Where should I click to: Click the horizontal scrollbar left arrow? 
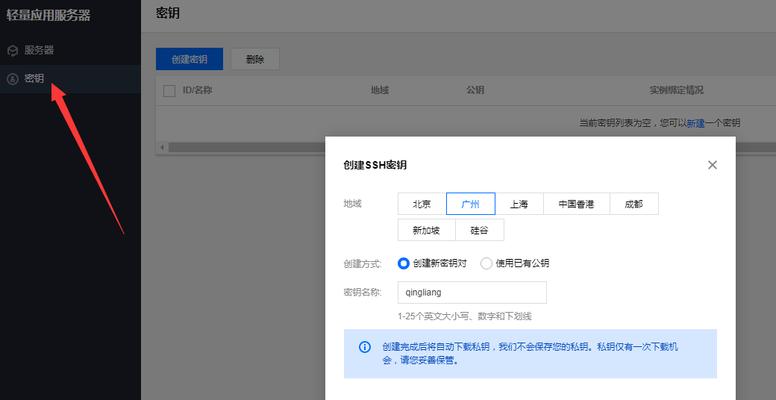coord(162,148)
